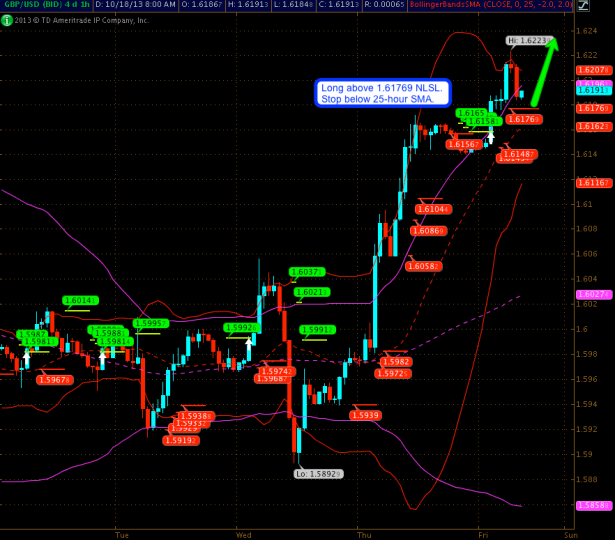615x540 pixels.
Task: Click the green 1.6014 level label
Action: 79,300
